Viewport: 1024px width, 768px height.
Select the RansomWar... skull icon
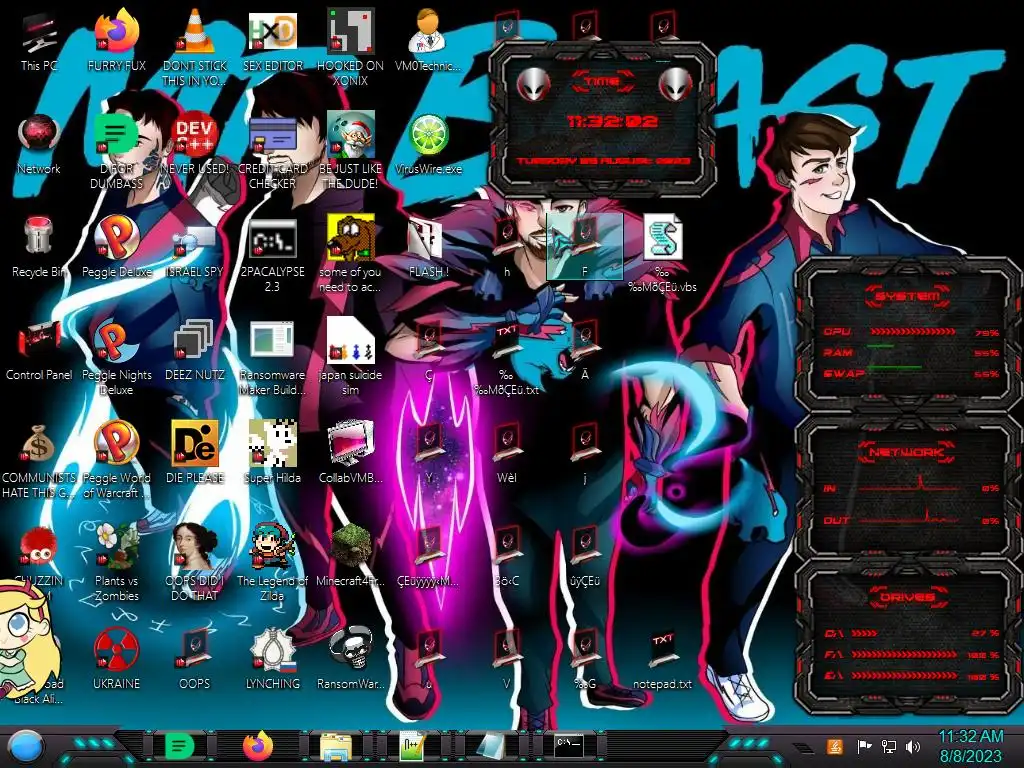tap(350, 660)
